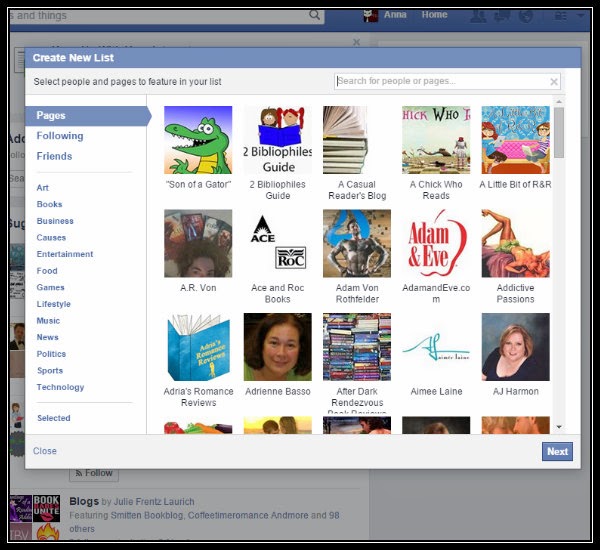Clear the people or pages search field
600x550 pixels.
click(x=553, y=82)
